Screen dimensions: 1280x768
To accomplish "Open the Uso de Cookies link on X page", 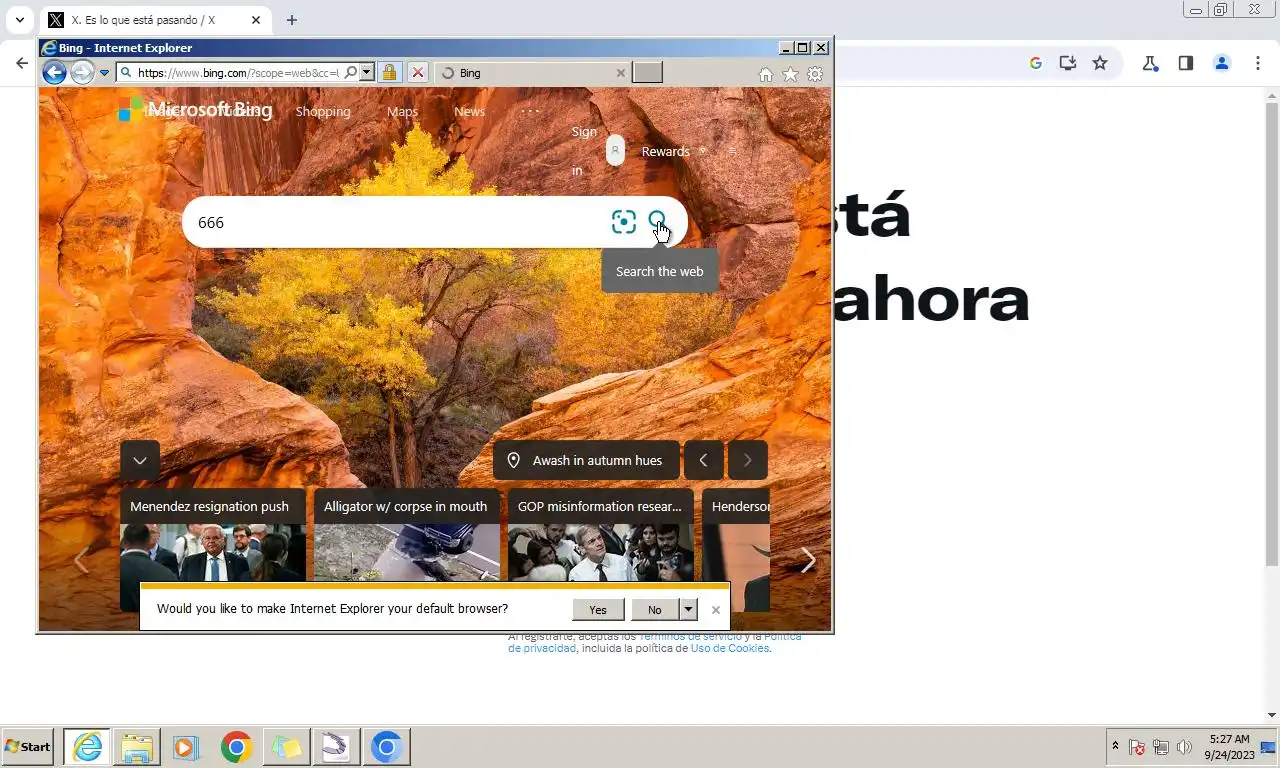I will 730,648.
